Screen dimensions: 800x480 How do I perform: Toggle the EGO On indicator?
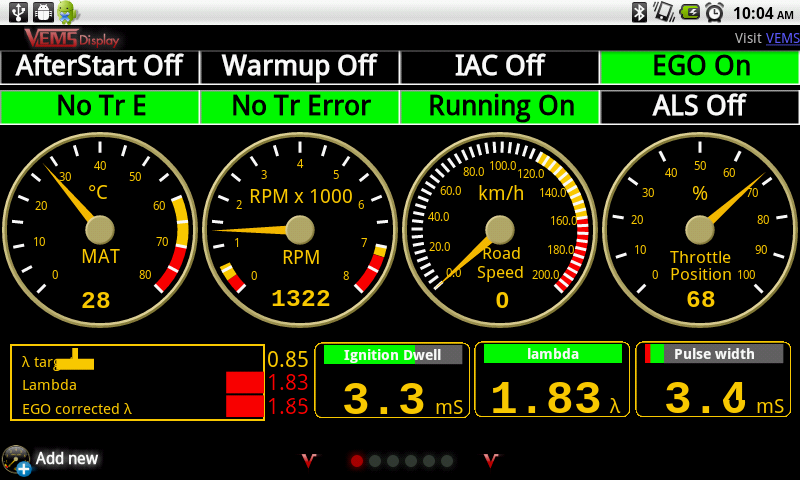coord(698,67)
